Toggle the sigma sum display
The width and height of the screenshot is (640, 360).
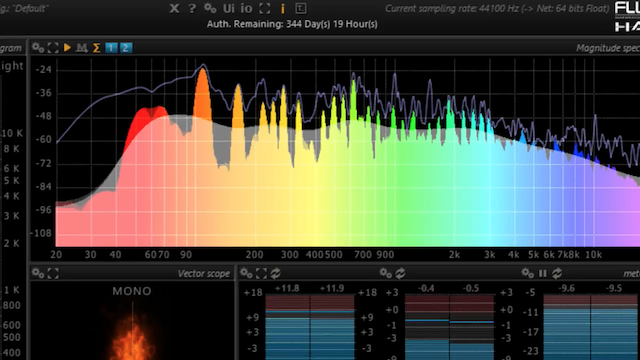(97, 48)
